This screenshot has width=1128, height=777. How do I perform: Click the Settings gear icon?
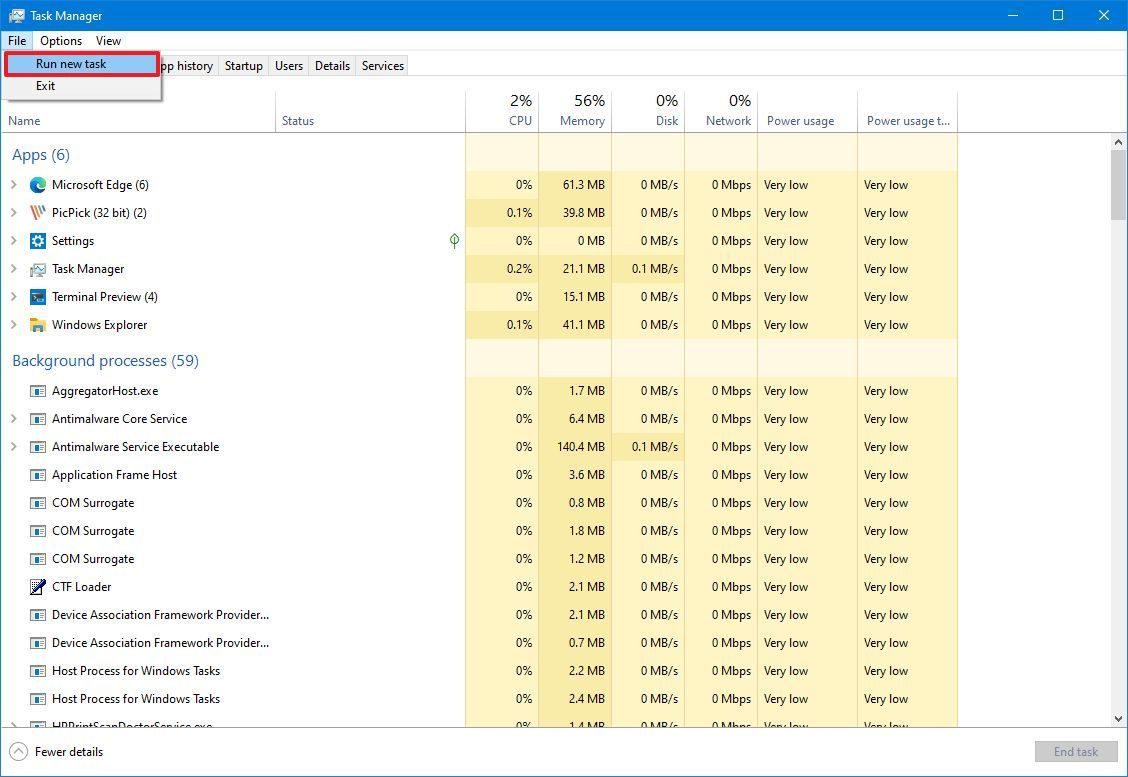(x=37, y=240)
